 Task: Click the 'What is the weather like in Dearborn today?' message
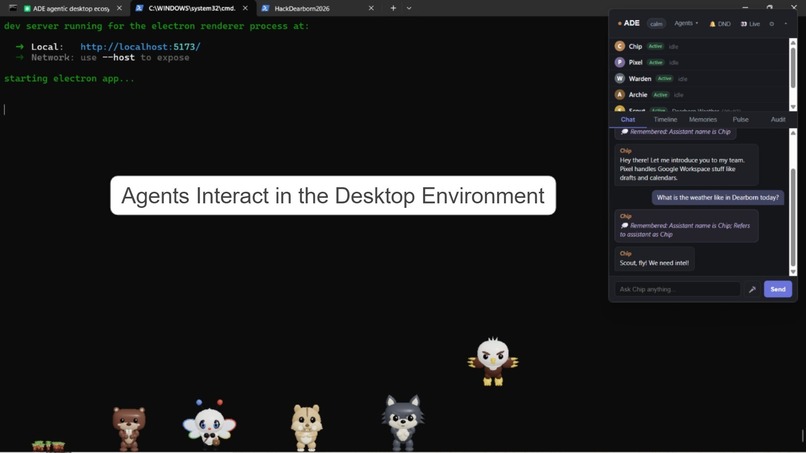tap(717, 197)
